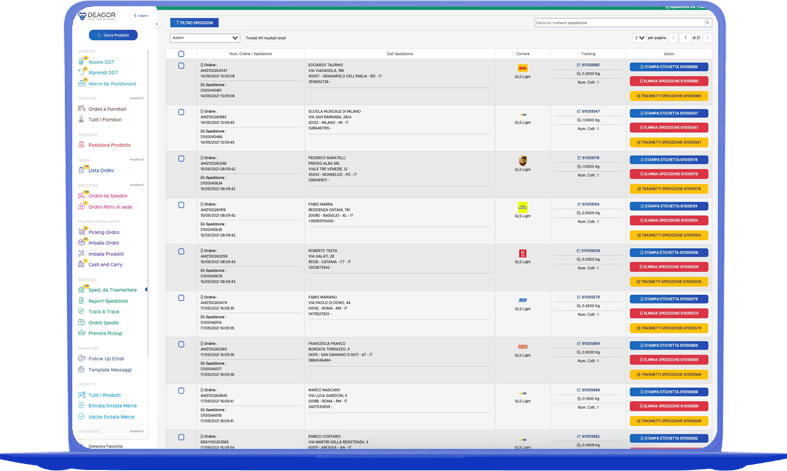Click the Nuovo DDT sidebar icon
Screen dimensions: 787x471
click(x=81, y=61)
